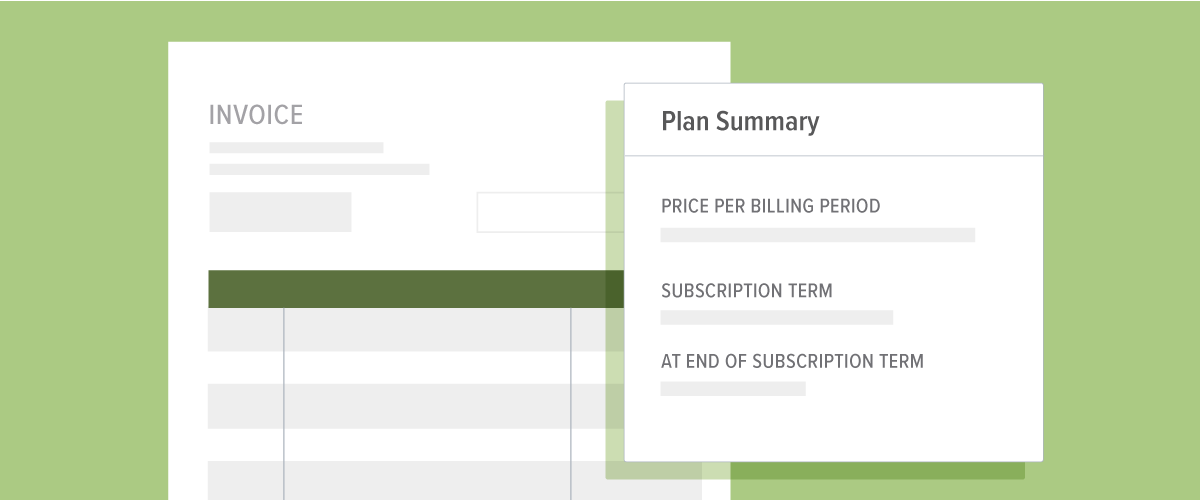Select the SUBSCRIPTION TERM label
Image resolution: width=1200 pixels, height=500 pixels.
[747, 291]
